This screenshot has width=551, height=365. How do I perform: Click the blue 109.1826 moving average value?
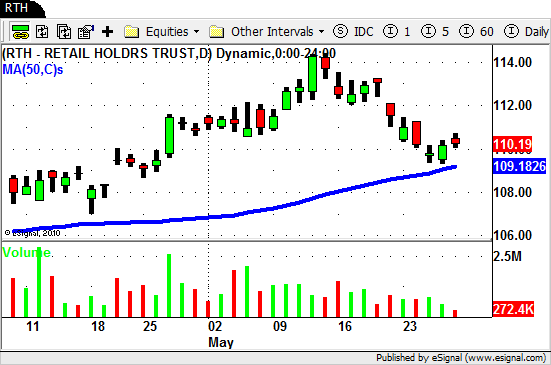[519, 166]
